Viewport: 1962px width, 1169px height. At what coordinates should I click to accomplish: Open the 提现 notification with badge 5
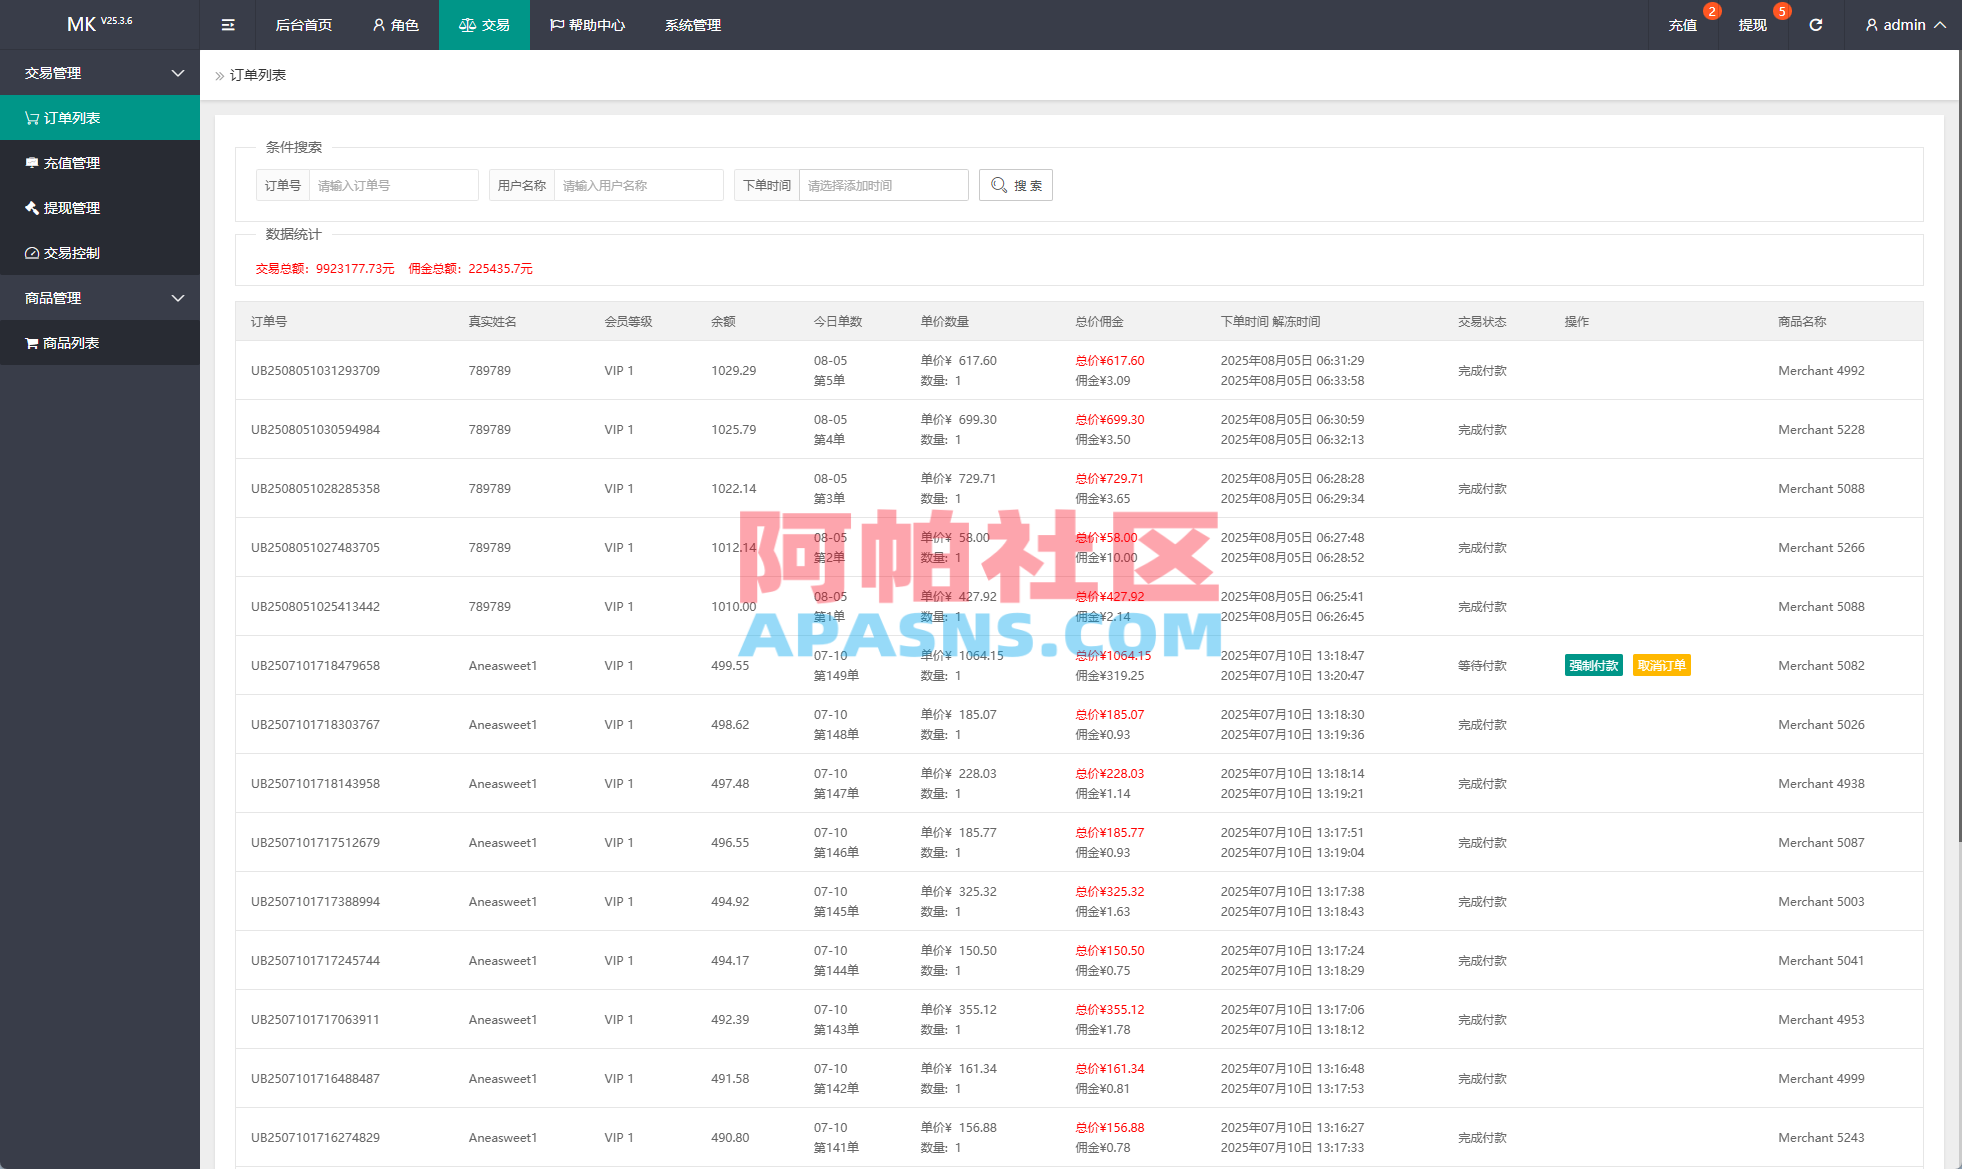point(1751,24)
